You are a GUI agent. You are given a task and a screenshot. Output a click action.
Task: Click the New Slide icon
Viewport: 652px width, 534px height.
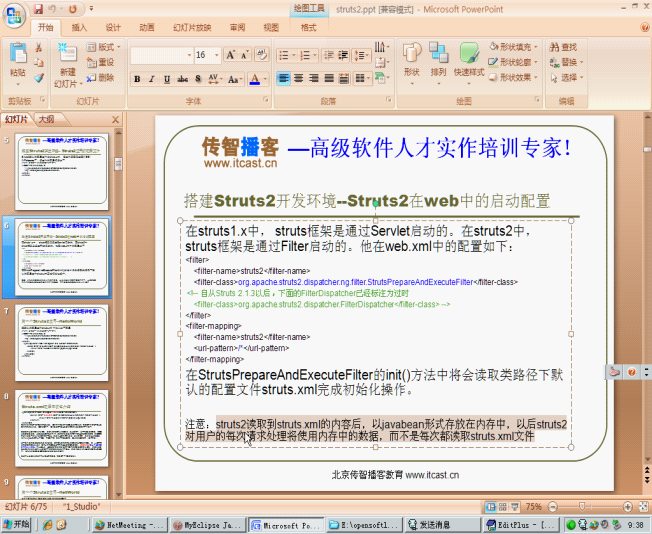[68, 54]
